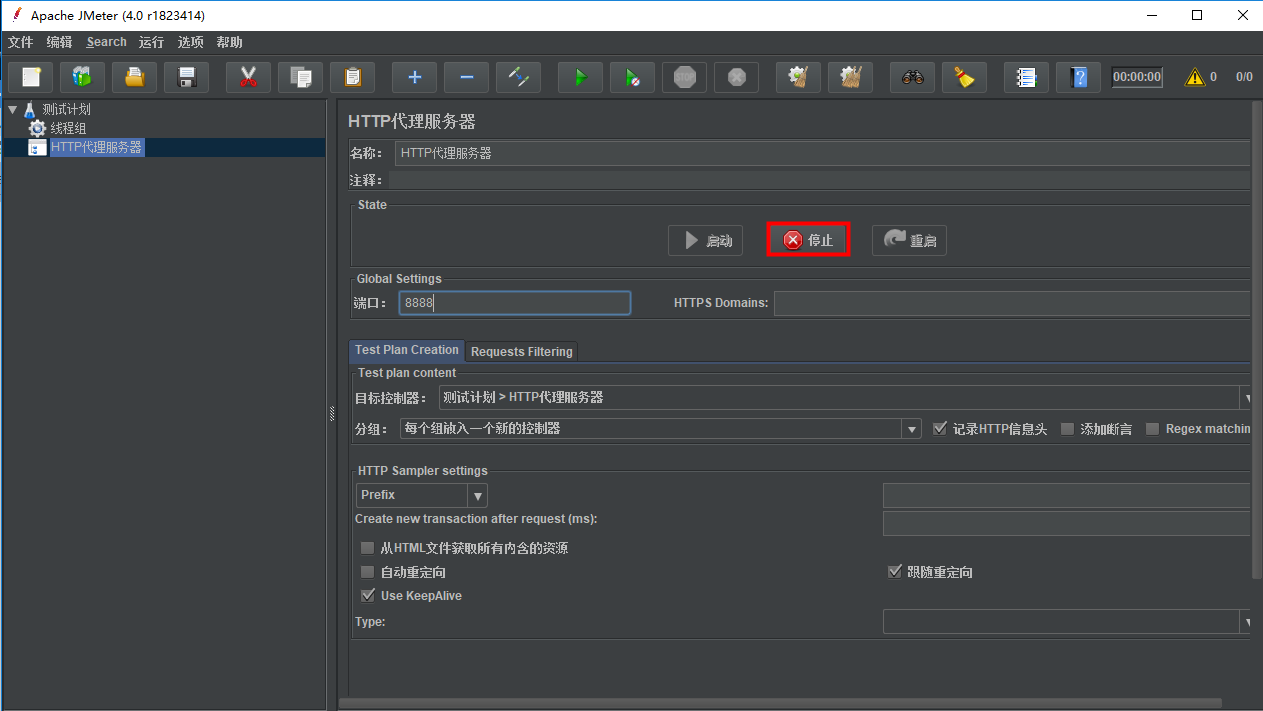Open the 帮助 menu
Screen dimensions: 1263x711
[x=230, y=42]
